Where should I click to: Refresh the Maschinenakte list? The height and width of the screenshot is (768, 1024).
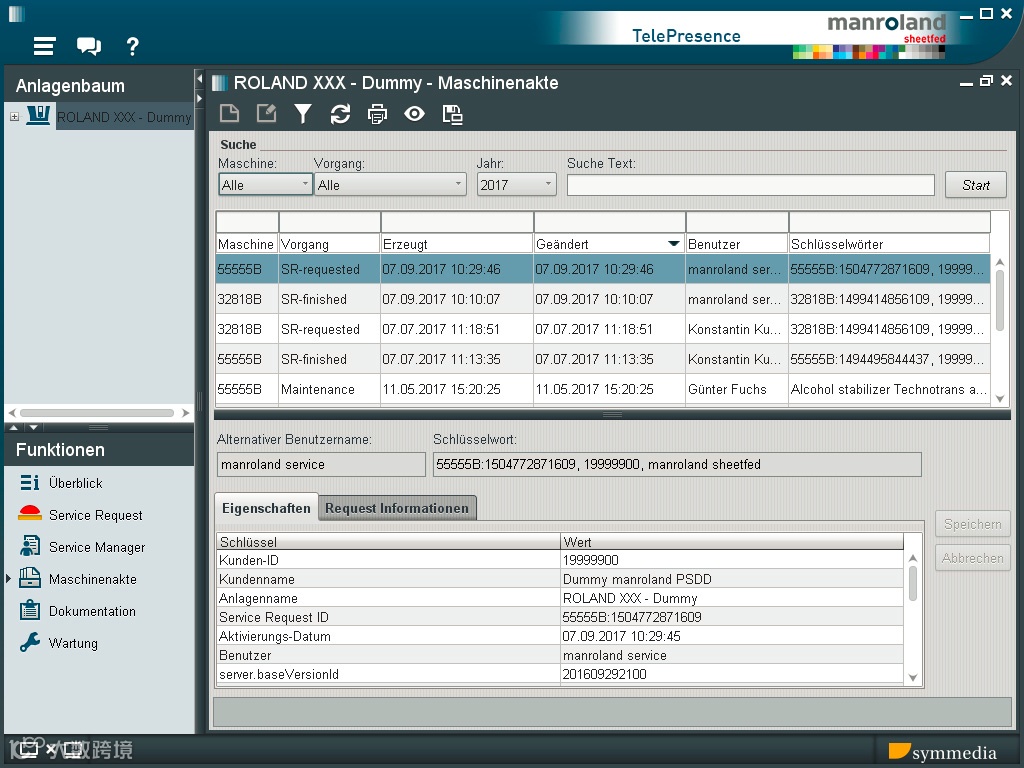[x=340, y=114]
